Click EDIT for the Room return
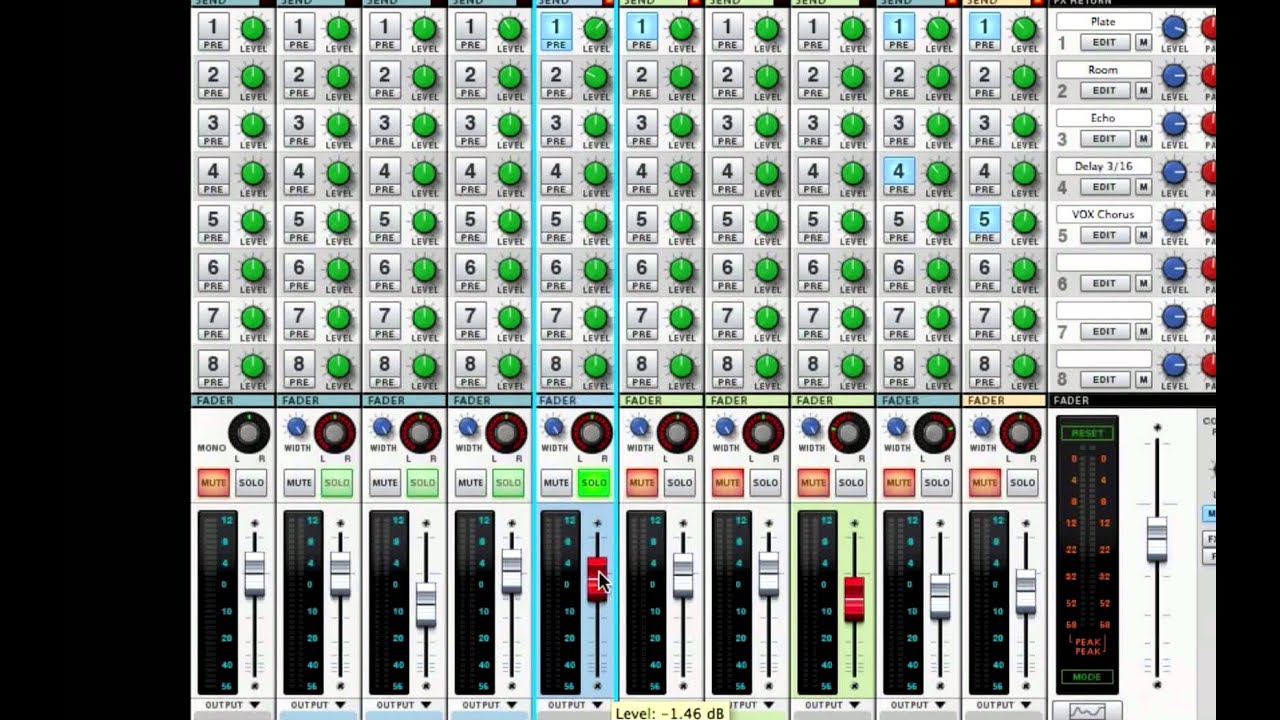Screen dimensions: 1280x720 [1104, 90]
